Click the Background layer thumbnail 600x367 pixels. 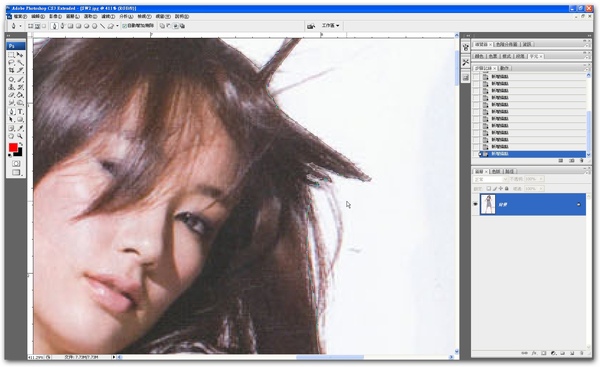point(488,204)
